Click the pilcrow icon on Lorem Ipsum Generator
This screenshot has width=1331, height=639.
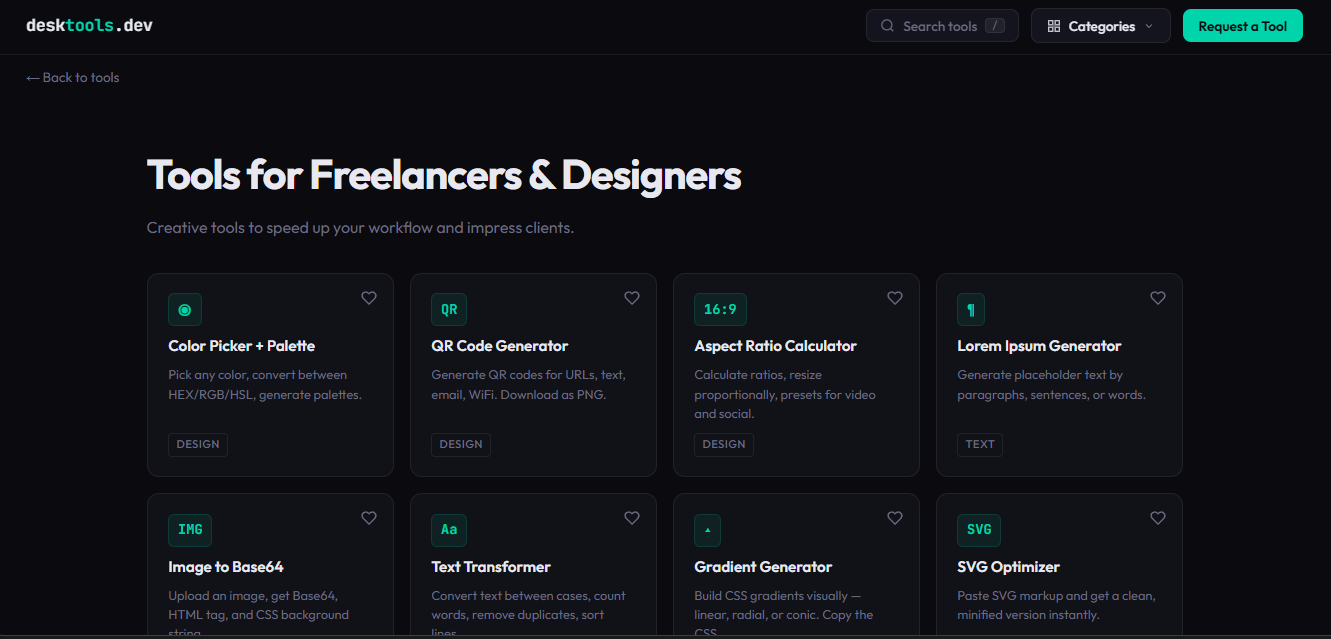click(x=971, y=309)
